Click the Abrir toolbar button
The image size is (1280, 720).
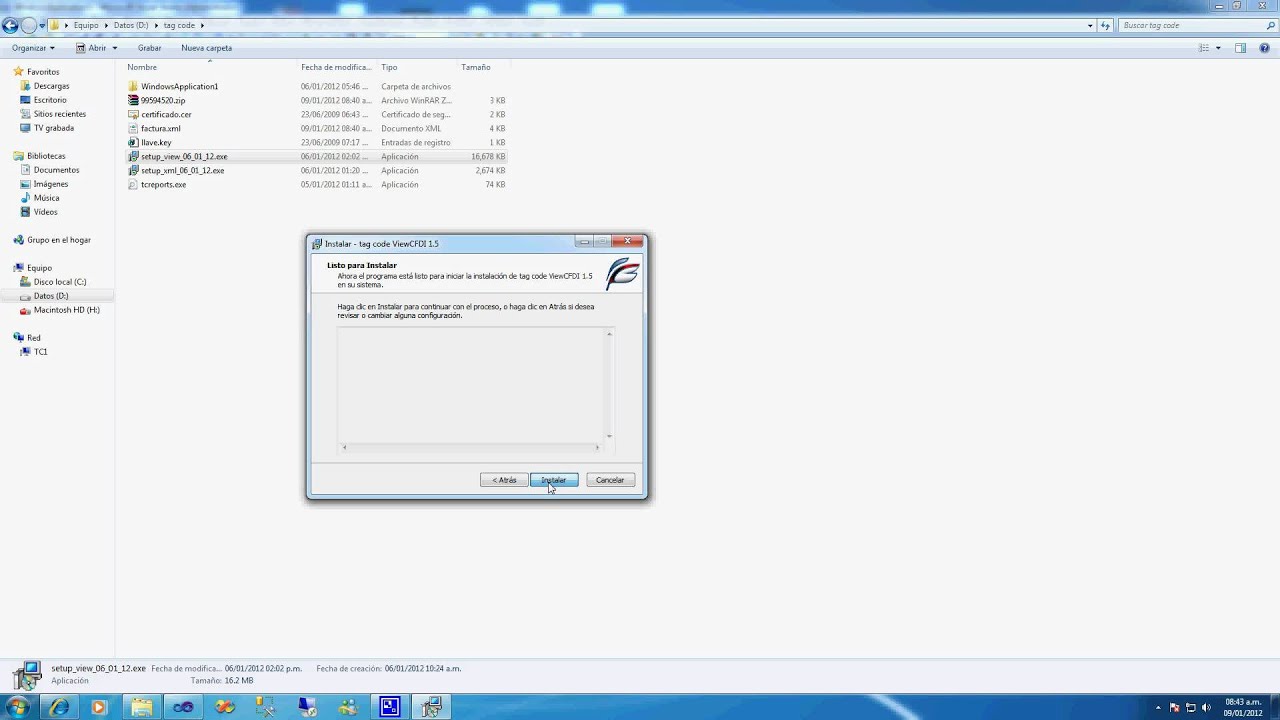[90, 48]
